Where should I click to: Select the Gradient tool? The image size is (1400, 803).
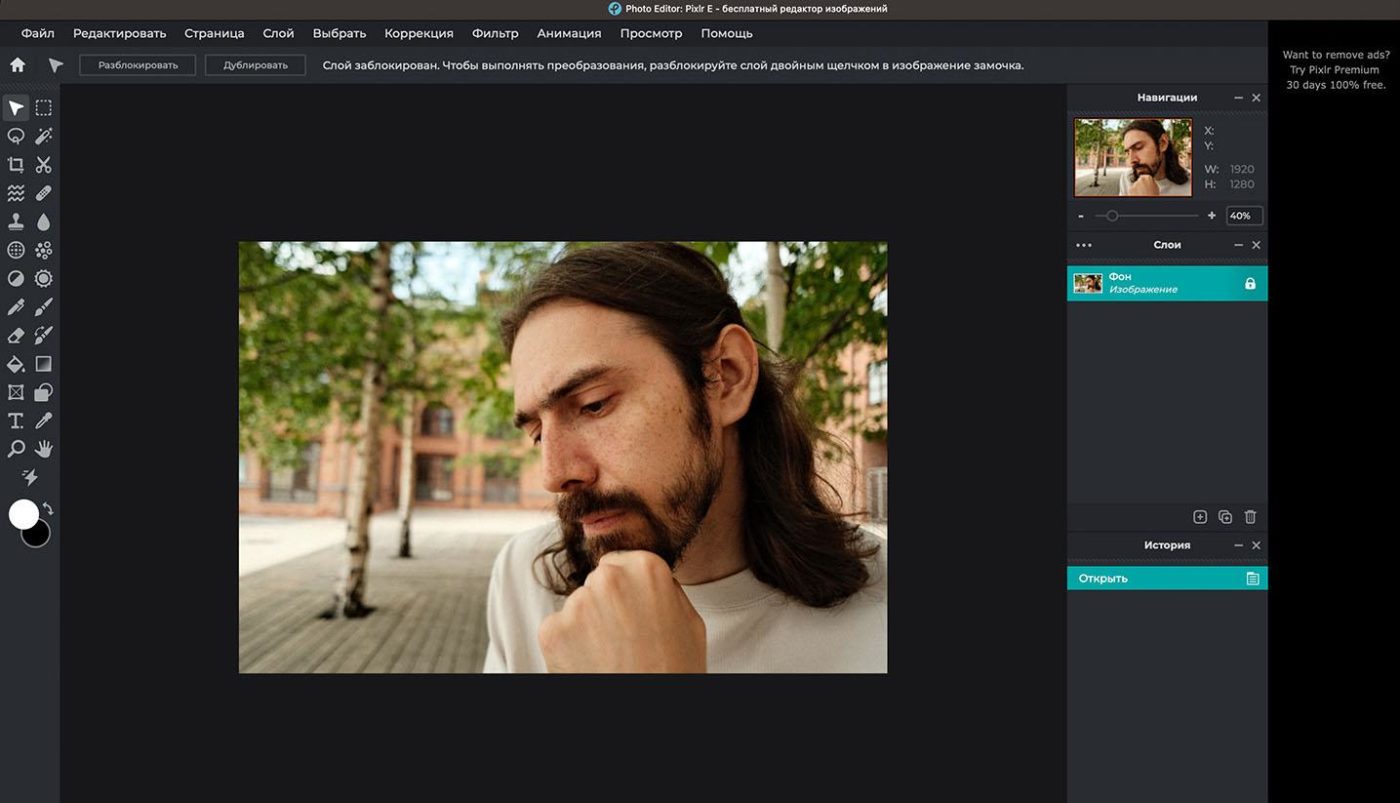(x=44, y=364)
